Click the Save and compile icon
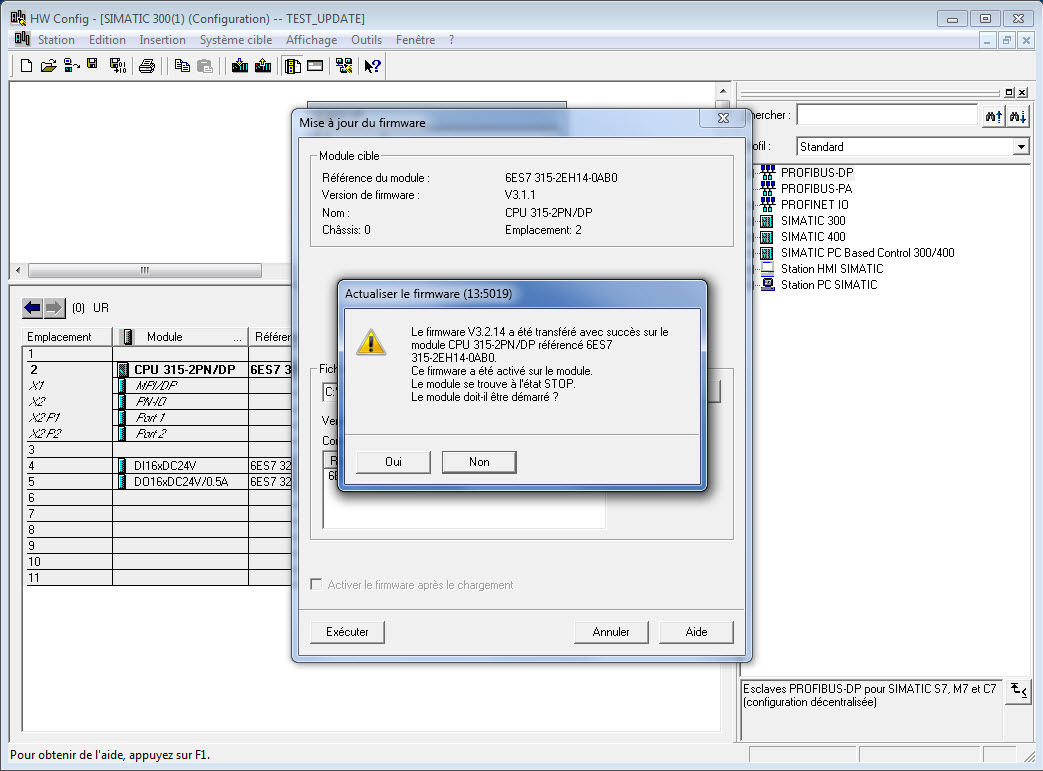The height and width of the screenshot is (771, 1043). [x=116, y=66]
